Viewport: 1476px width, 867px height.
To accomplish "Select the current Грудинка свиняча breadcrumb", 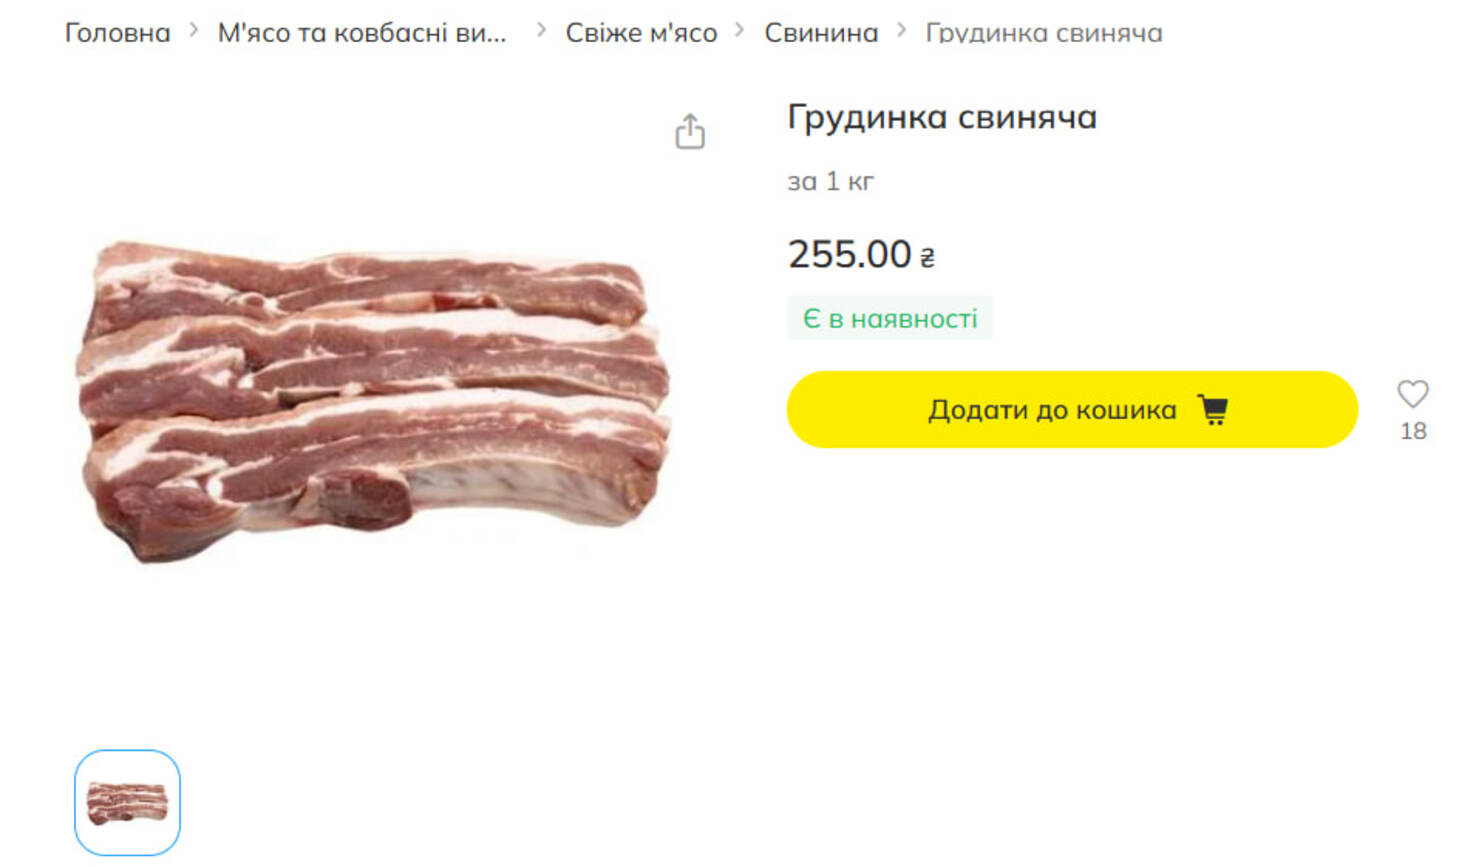I will point(1044,33).
